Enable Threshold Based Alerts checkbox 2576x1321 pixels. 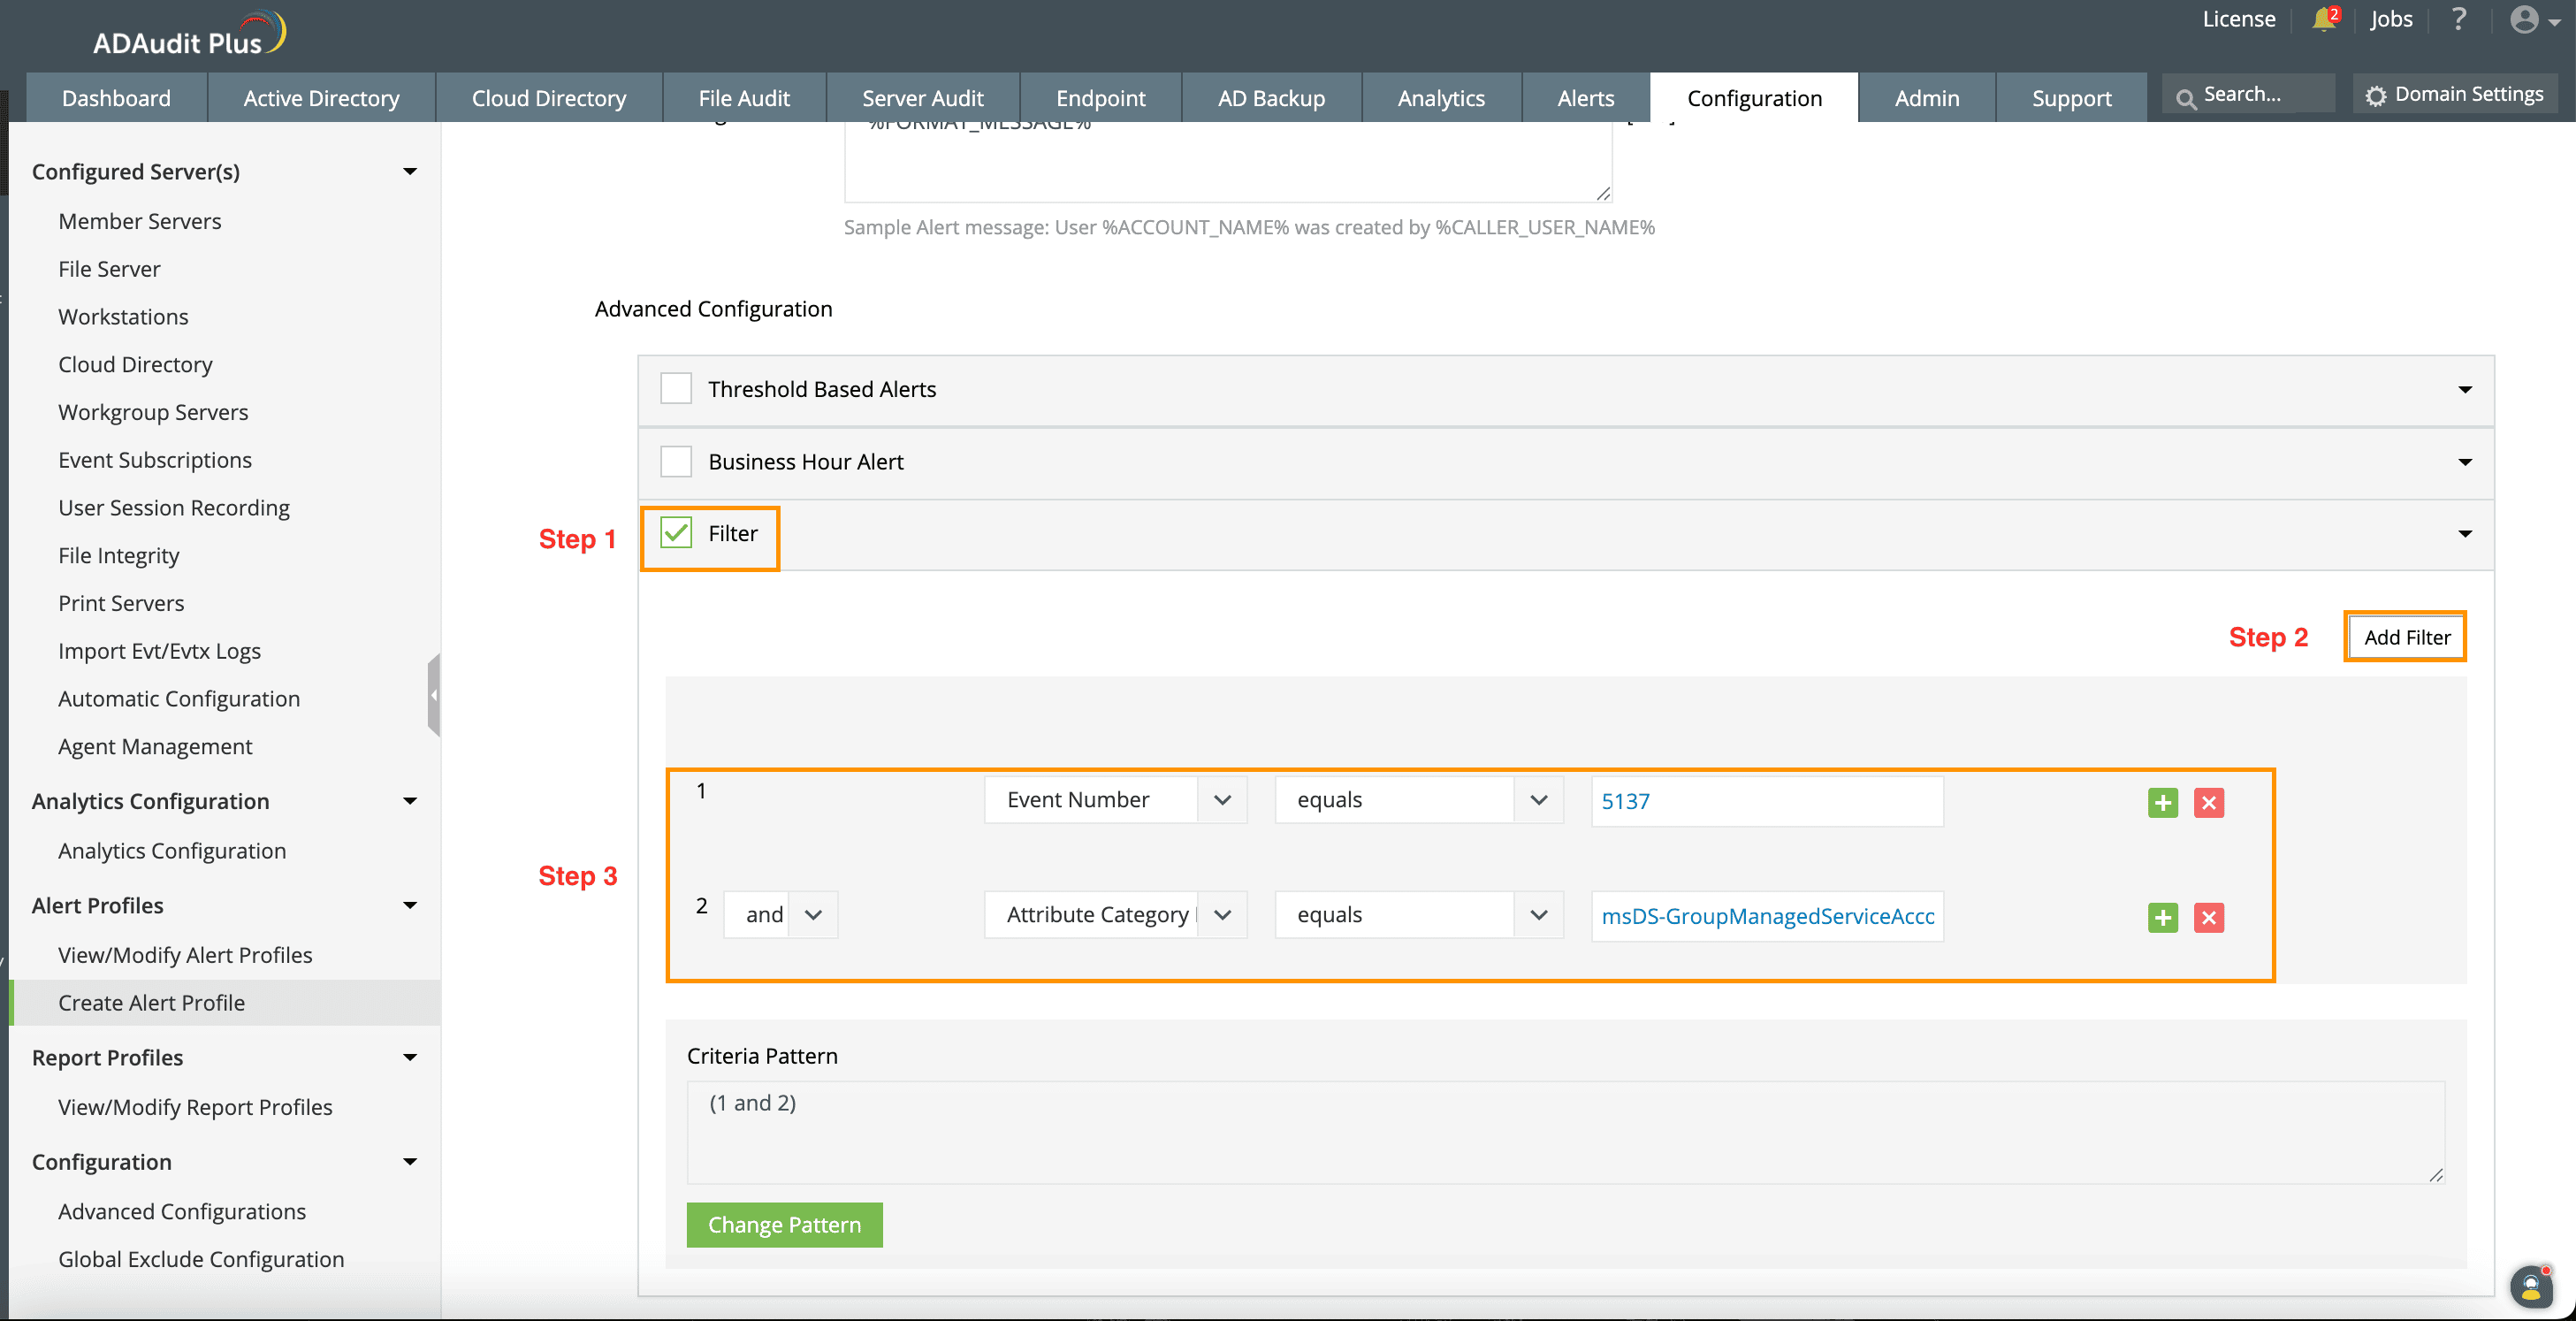[676, 389]
